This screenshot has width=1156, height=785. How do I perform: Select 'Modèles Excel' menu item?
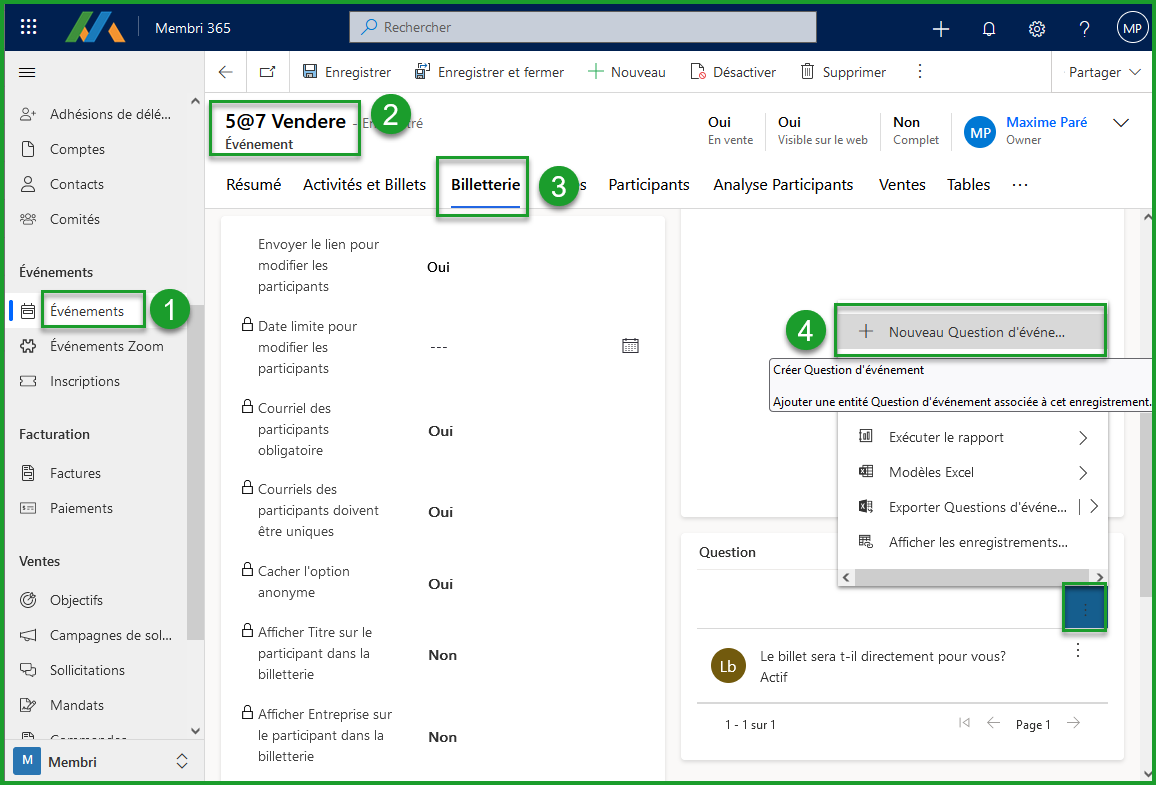point(930,472)
